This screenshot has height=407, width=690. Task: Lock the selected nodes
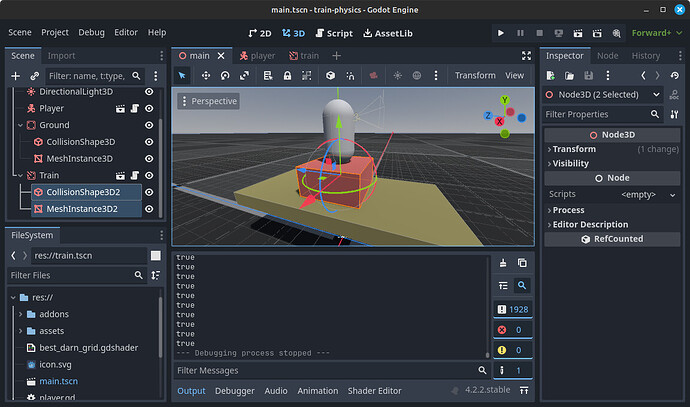(x=287, y=75)
